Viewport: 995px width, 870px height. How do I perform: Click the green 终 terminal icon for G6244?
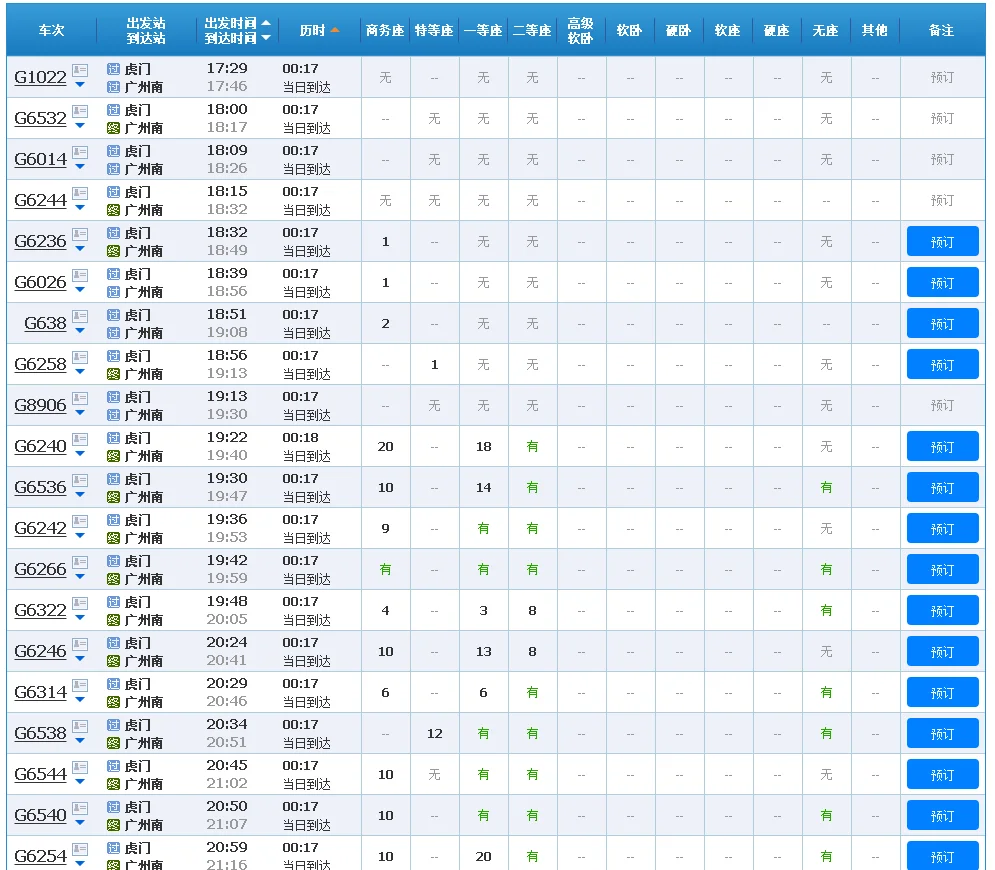113,210
